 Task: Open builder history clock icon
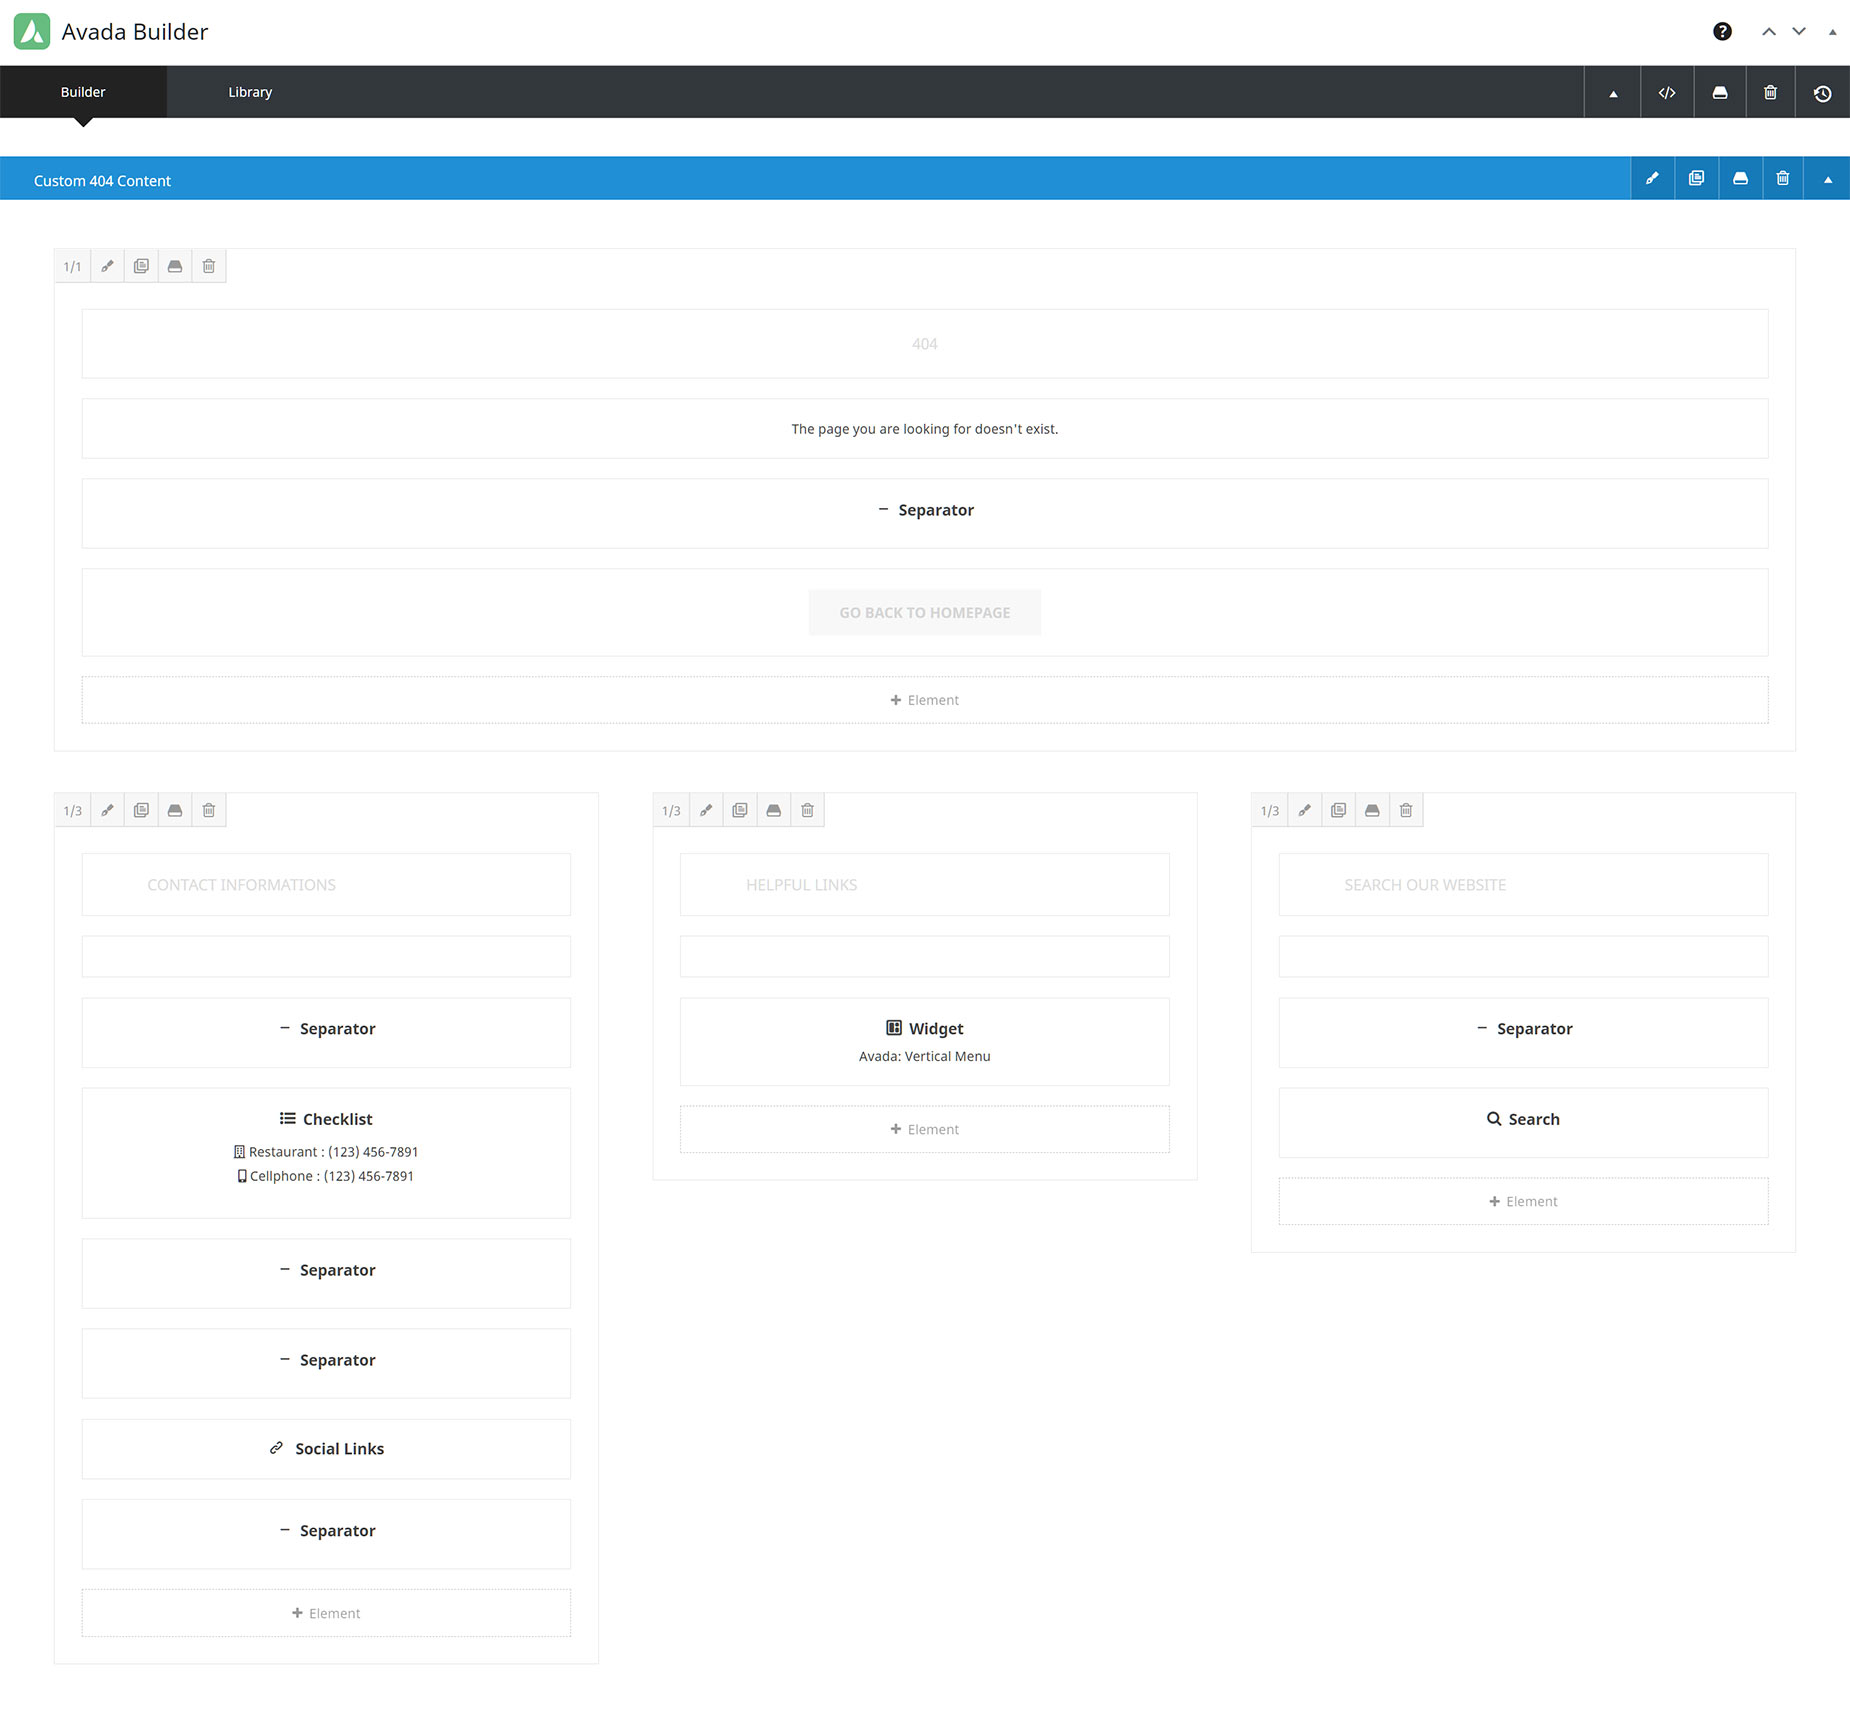click(1822, 92)
